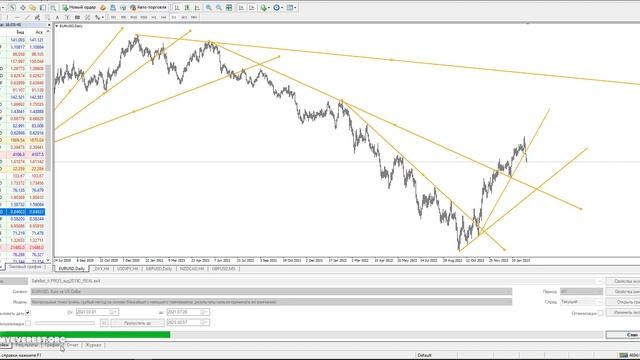The image size is (640, 360).
Task: Switch to the NZDCAD,H4 chart tab
Action: (x=192, y=269)
